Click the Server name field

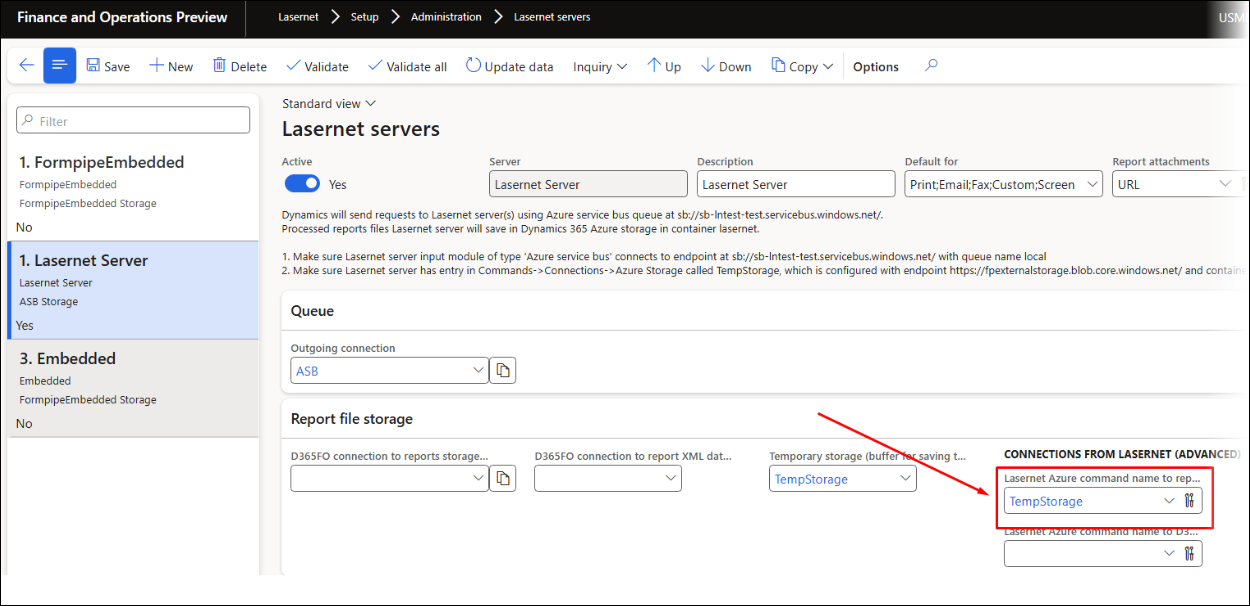[588, 184]
